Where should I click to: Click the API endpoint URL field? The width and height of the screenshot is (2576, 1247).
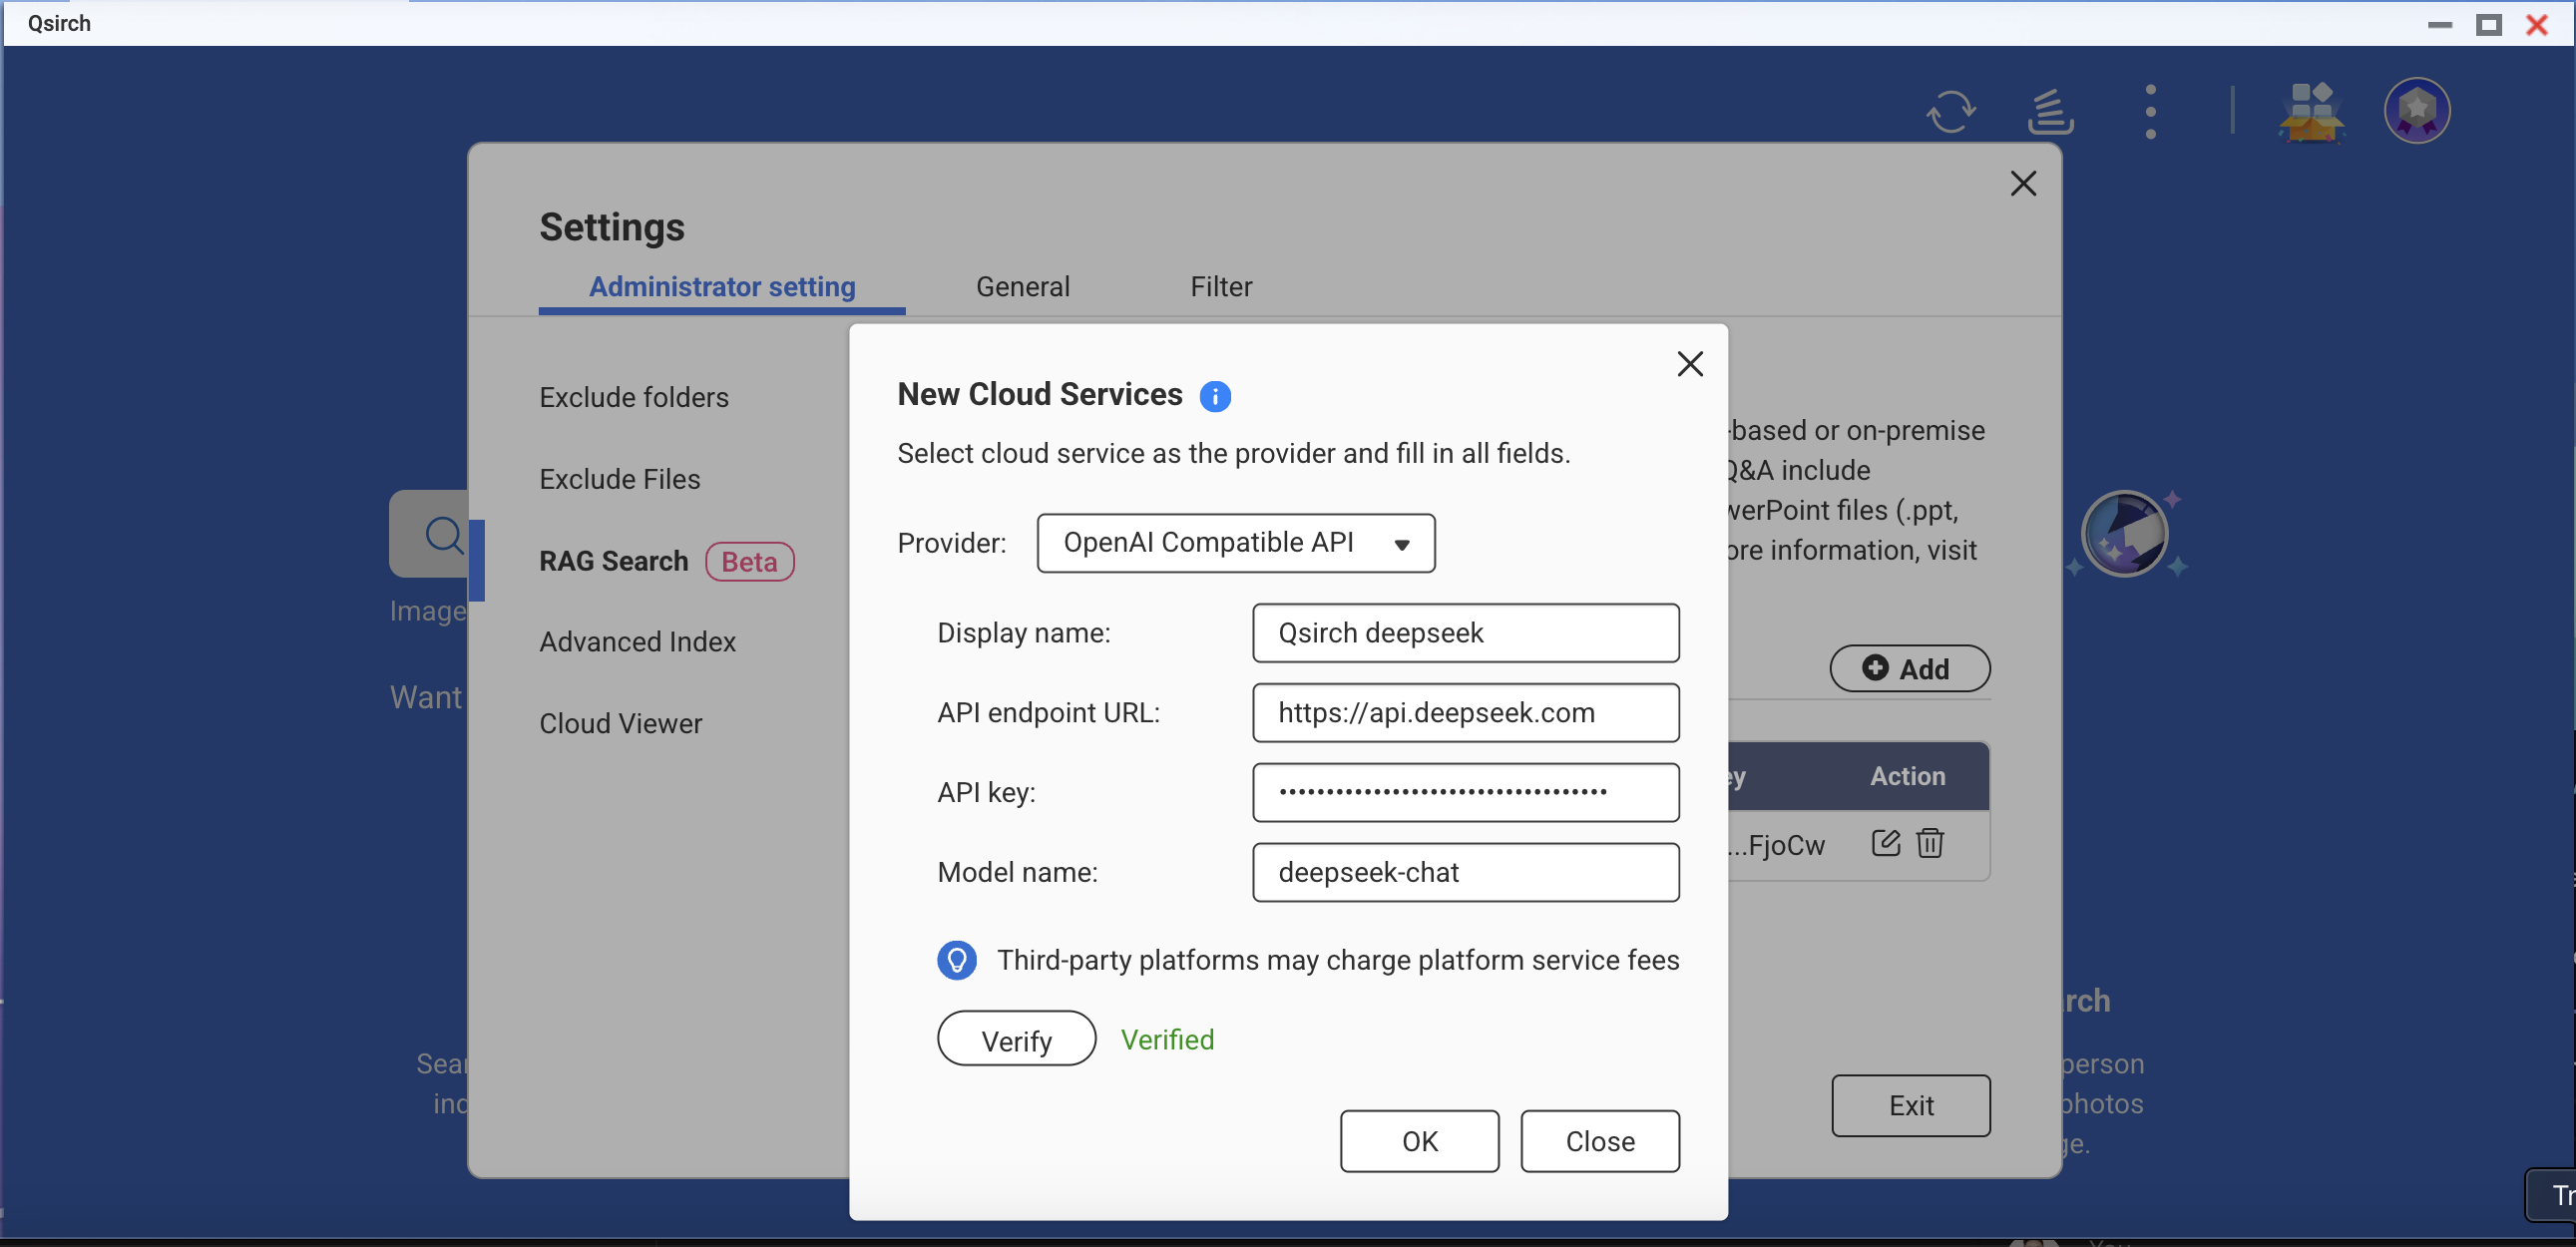click(1465, 713)
